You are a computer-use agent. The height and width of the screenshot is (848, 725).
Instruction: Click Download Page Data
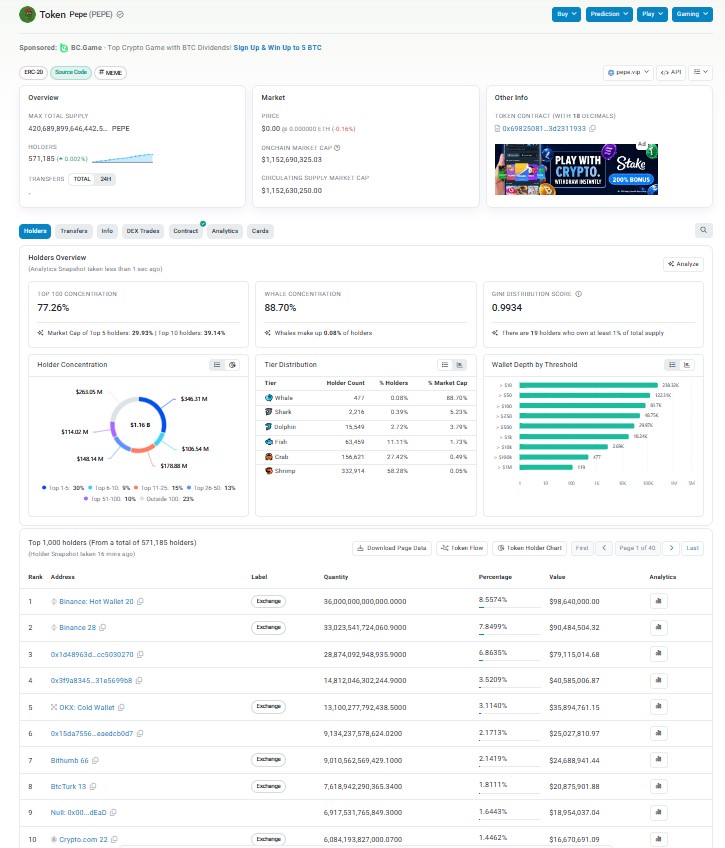point(392,548)
